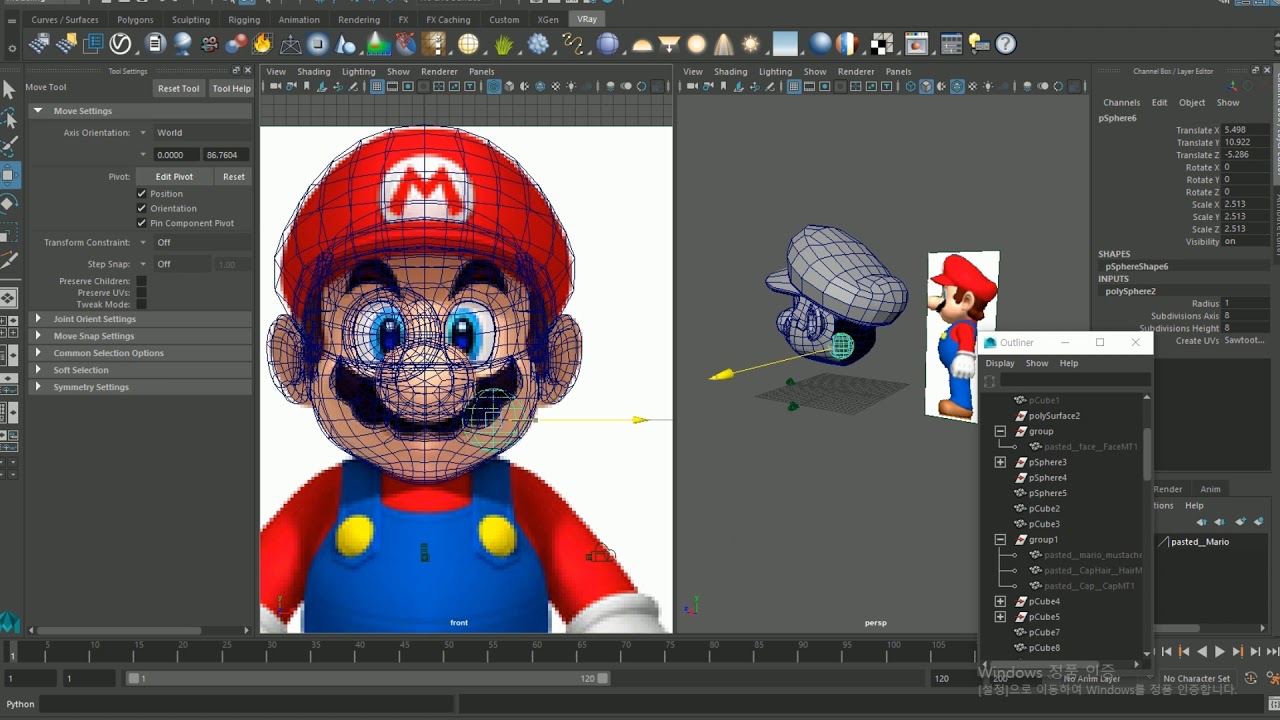Click the green grass shelf icon
The image size is (1280, 720).
504,44
